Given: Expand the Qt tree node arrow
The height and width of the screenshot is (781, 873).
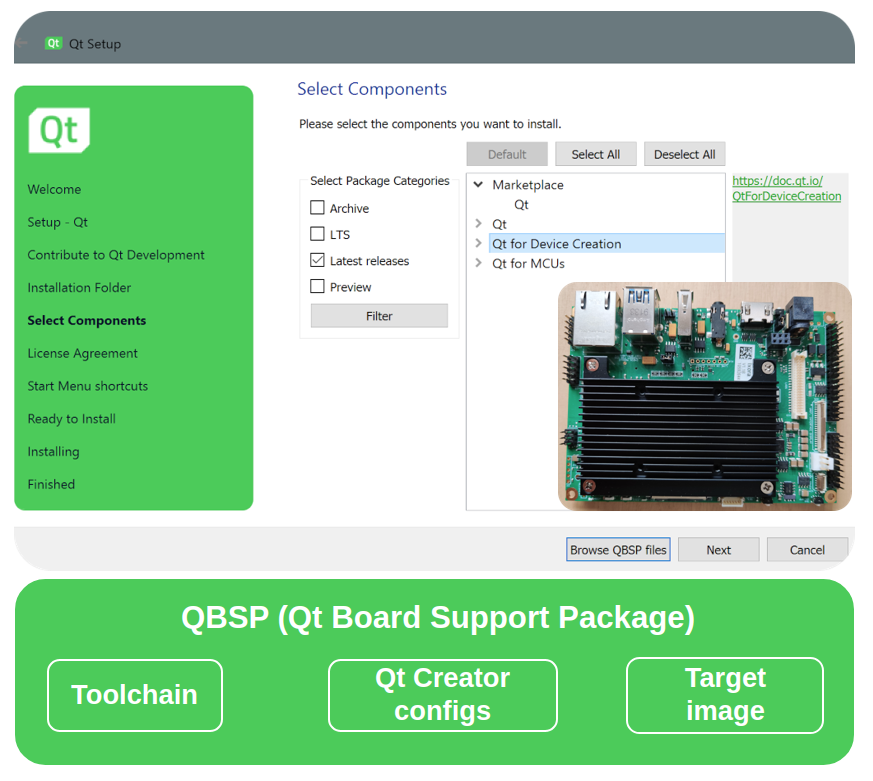Looking at the screenshot, I should pyautogui.click(x=479, y=224).
